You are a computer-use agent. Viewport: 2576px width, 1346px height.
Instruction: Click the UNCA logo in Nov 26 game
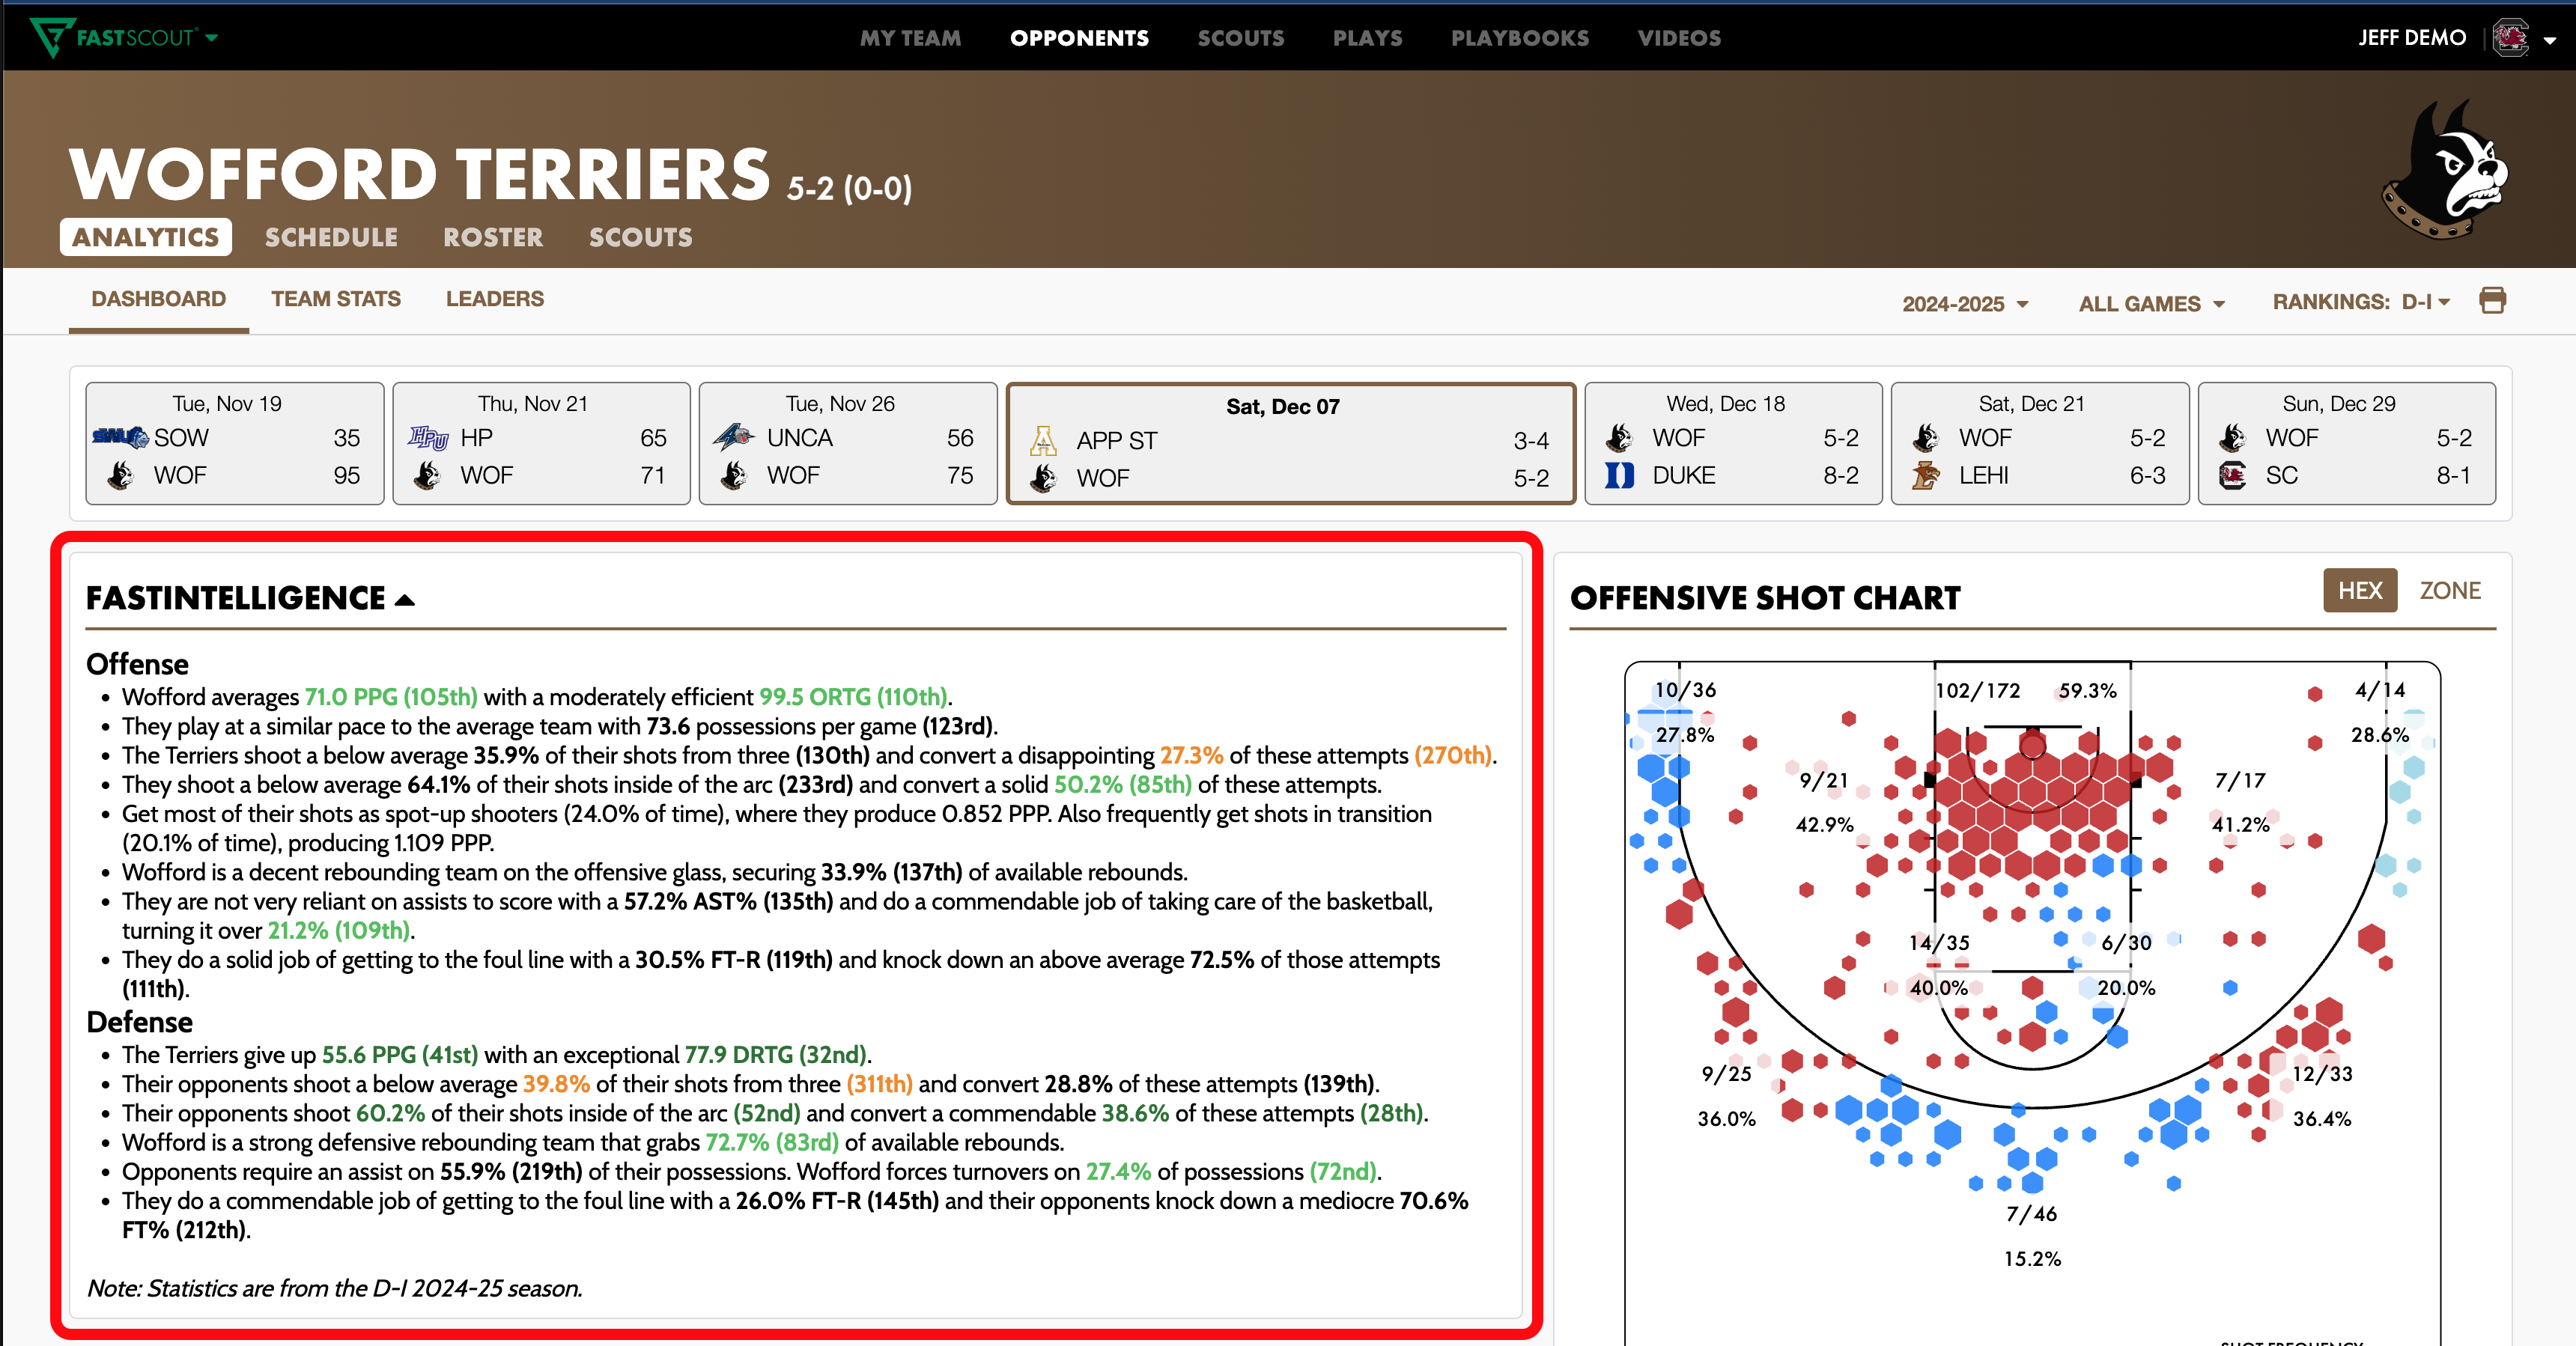tap(733, 437)
